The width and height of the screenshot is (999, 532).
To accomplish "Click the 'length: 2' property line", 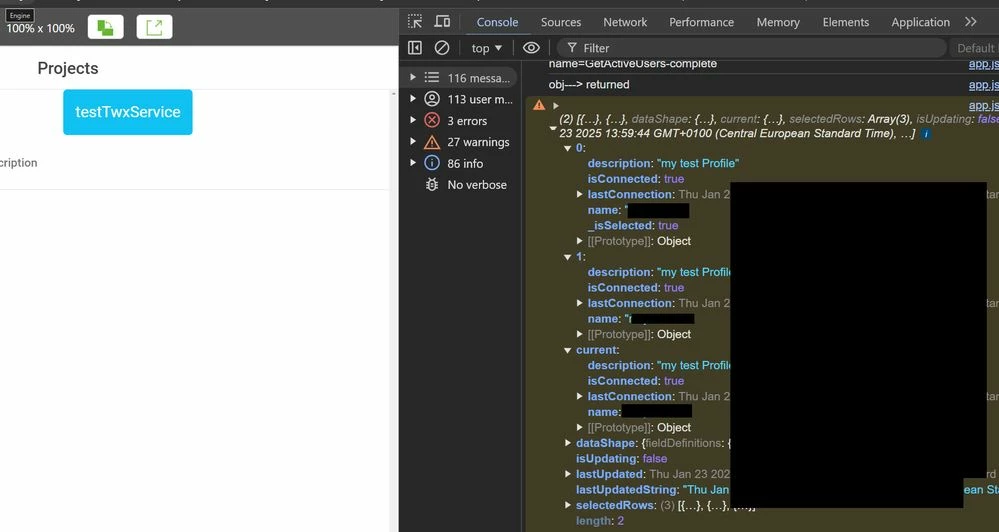I will coord(600,521).
